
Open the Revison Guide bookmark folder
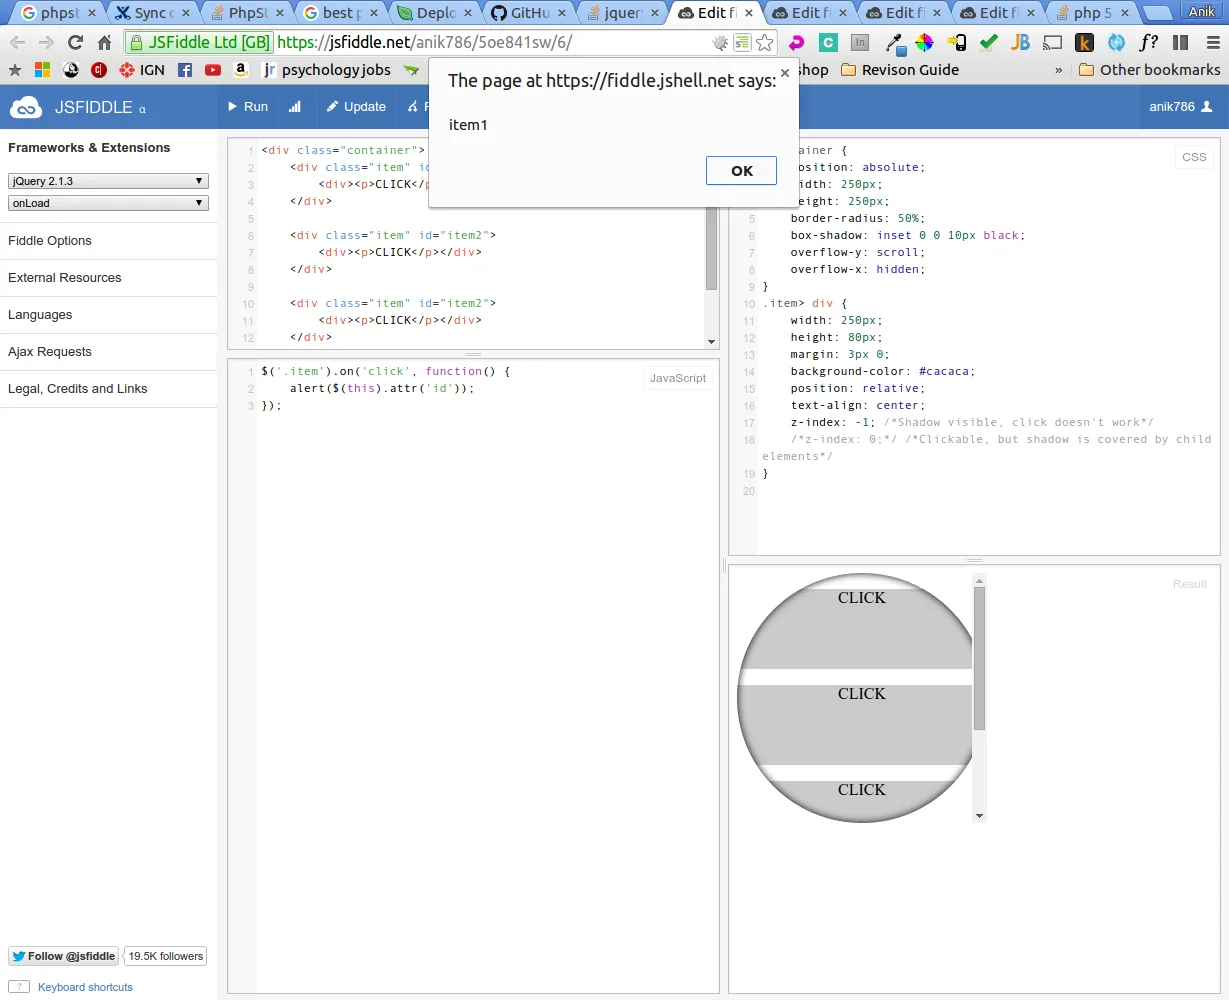pyautogui.click(x=900, y=70)
